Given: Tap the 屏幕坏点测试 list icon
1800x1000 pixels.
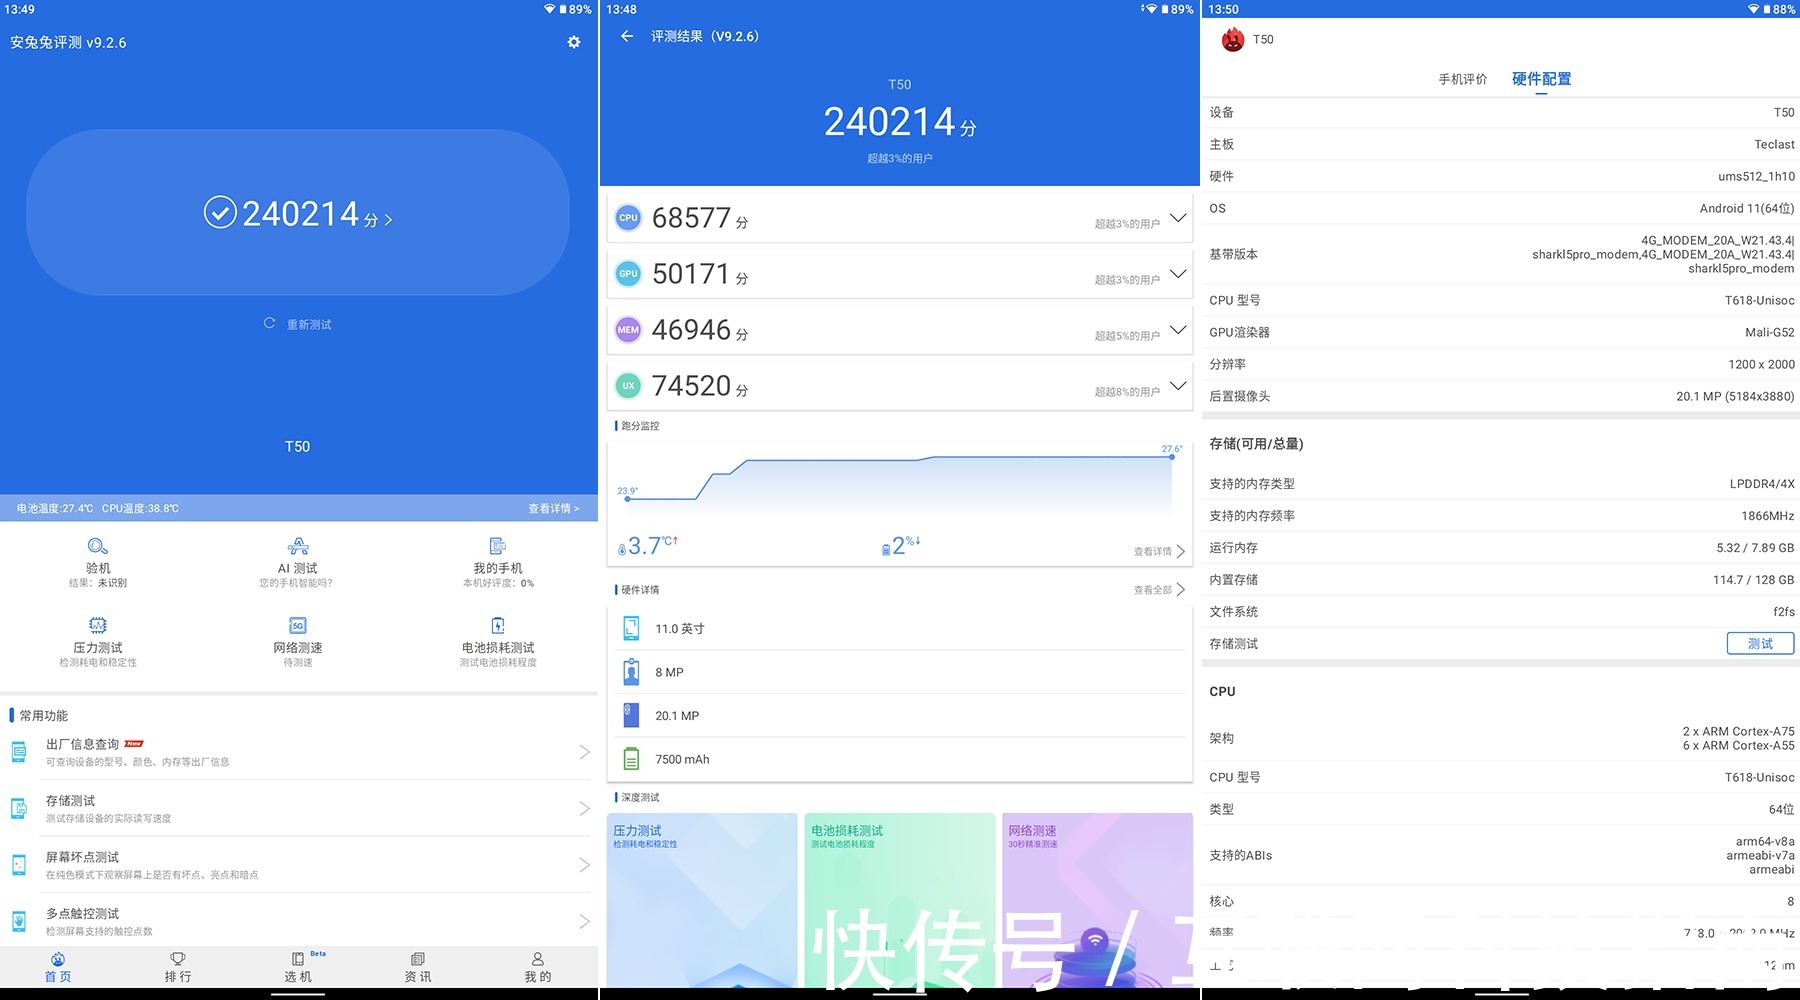Looking at the screenshot, I should click(x=19, y=865).
